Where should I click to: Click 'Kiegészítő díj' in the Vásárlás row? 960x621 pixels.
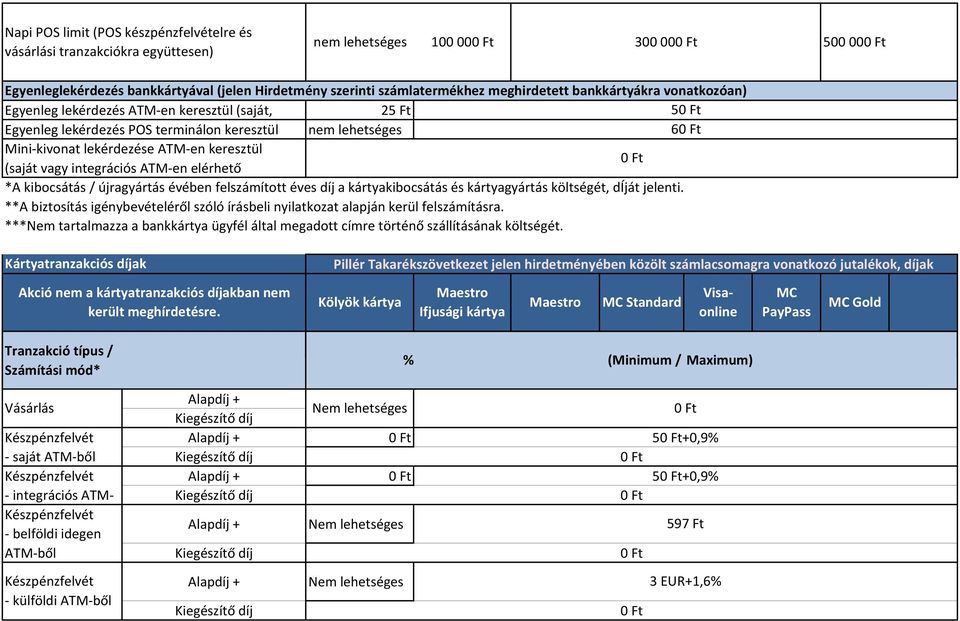tap(214, 418)
